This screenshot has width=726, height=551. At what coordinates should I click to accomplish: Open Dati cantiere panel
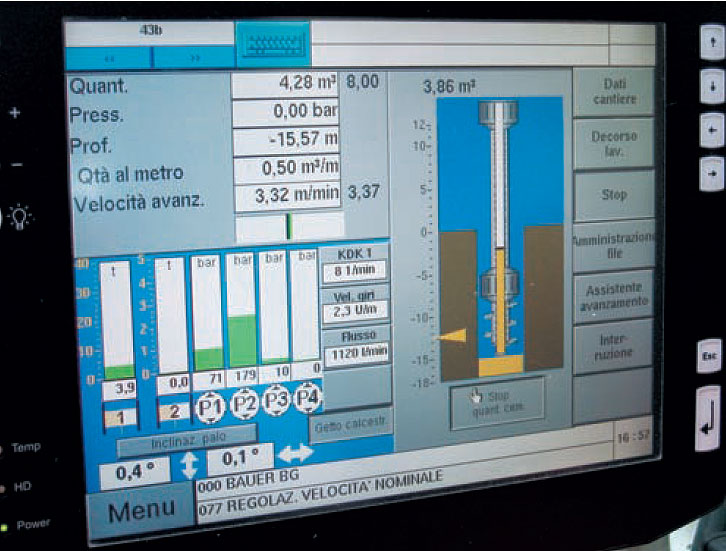click(x=613, y=93)
